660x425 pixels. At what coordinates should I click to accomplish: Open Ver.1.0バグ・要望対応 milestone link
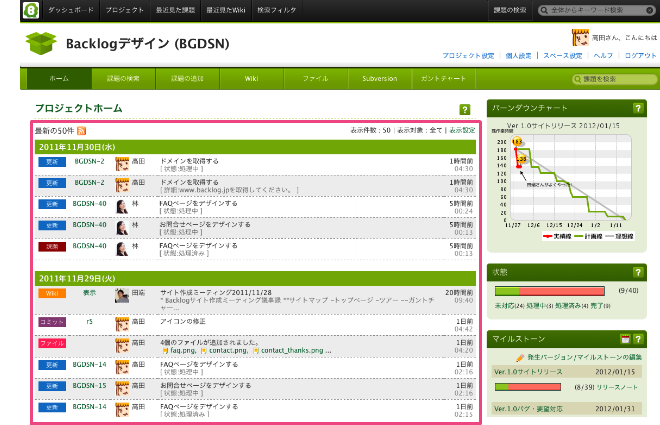(x=528, y=409)
